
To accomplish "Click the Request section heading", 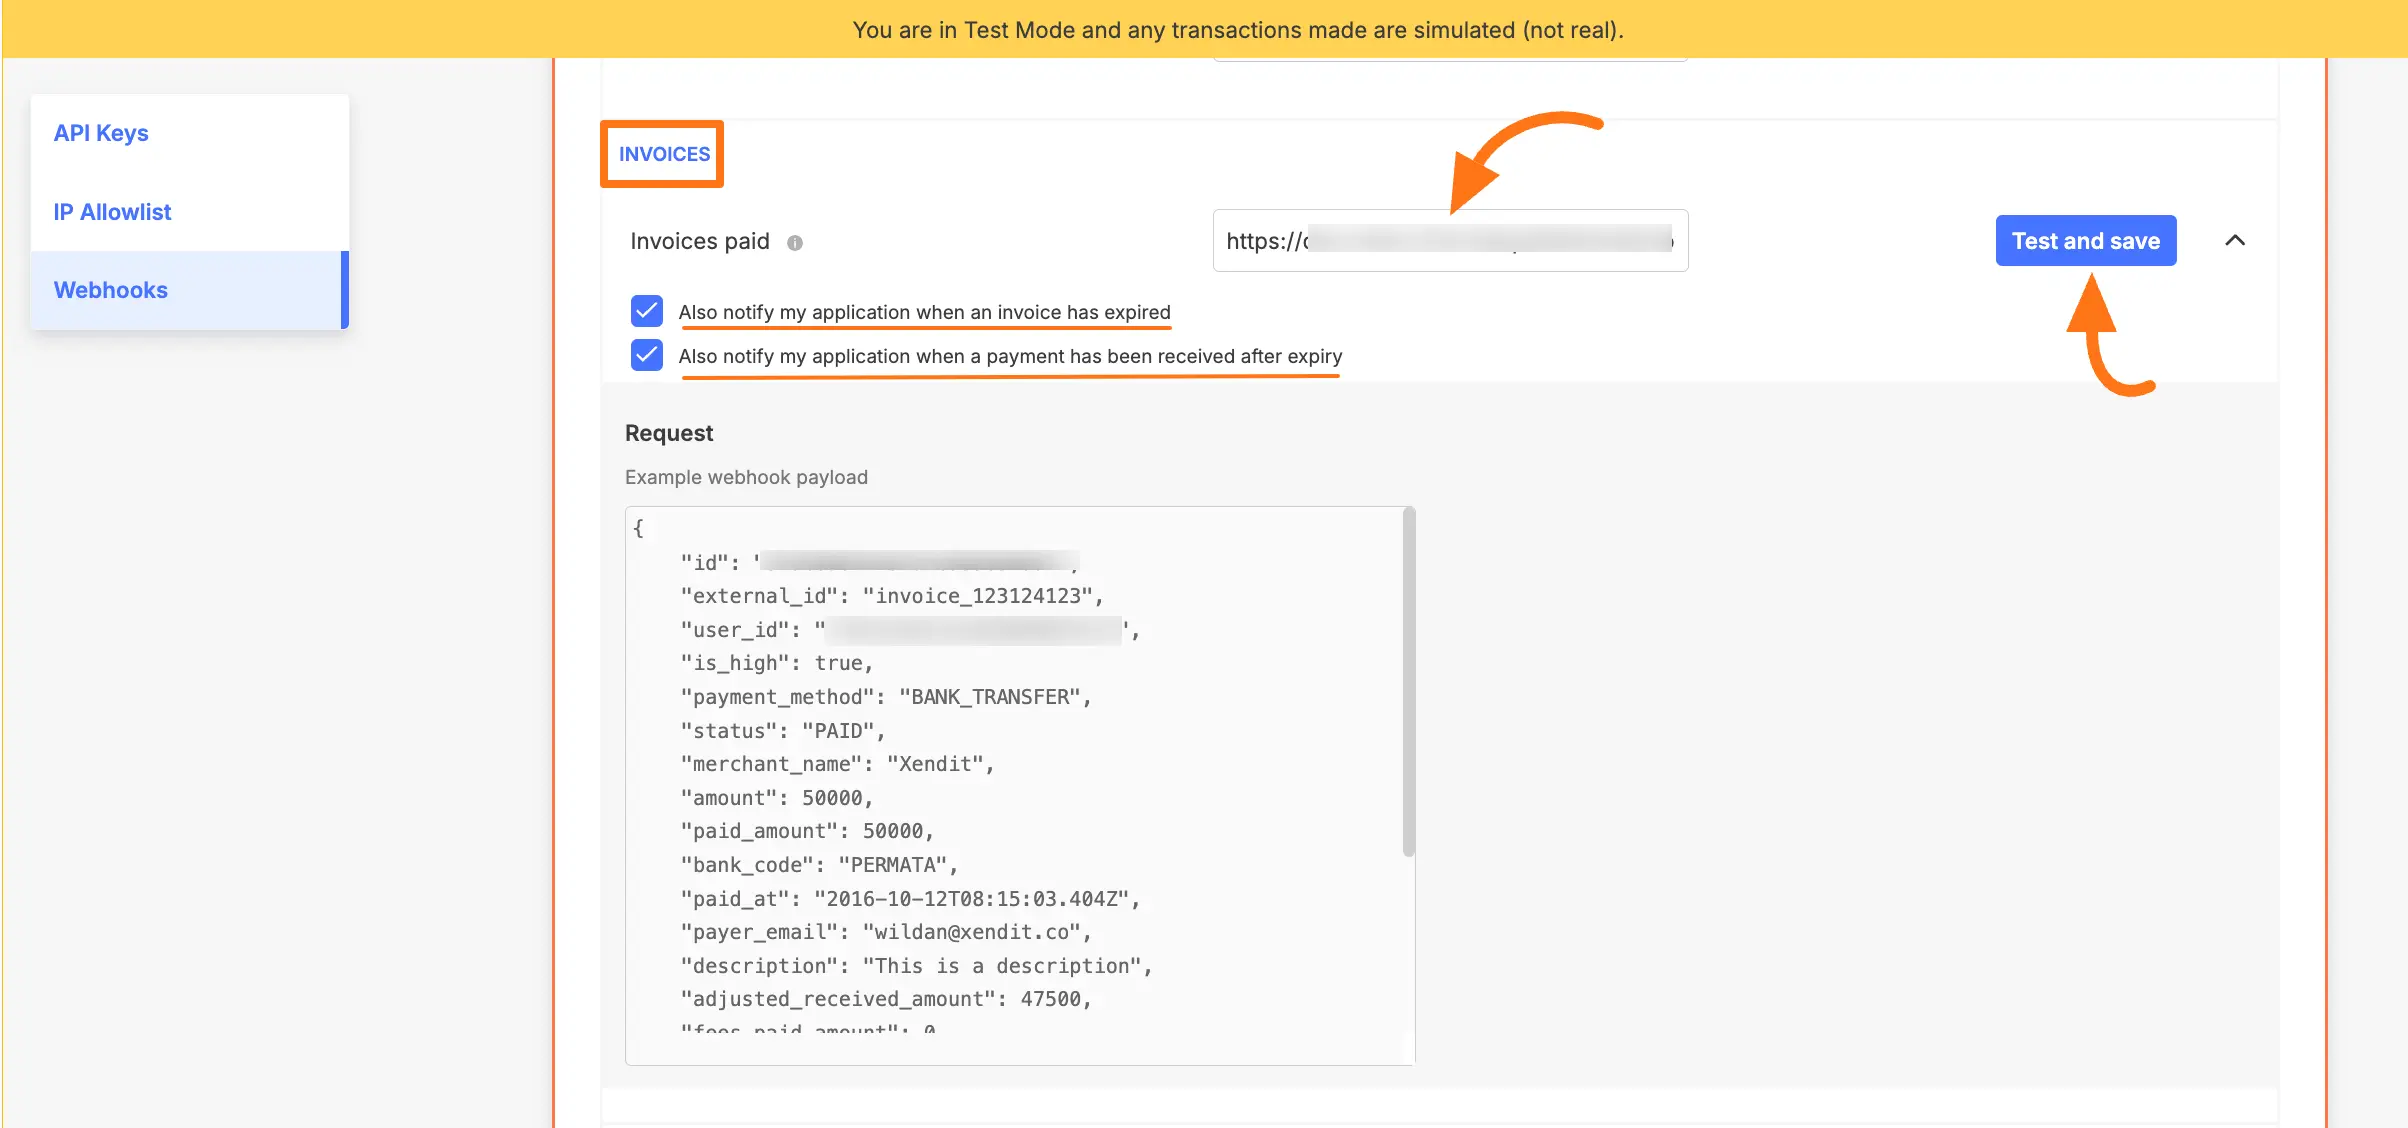I will tap(668, 432).
